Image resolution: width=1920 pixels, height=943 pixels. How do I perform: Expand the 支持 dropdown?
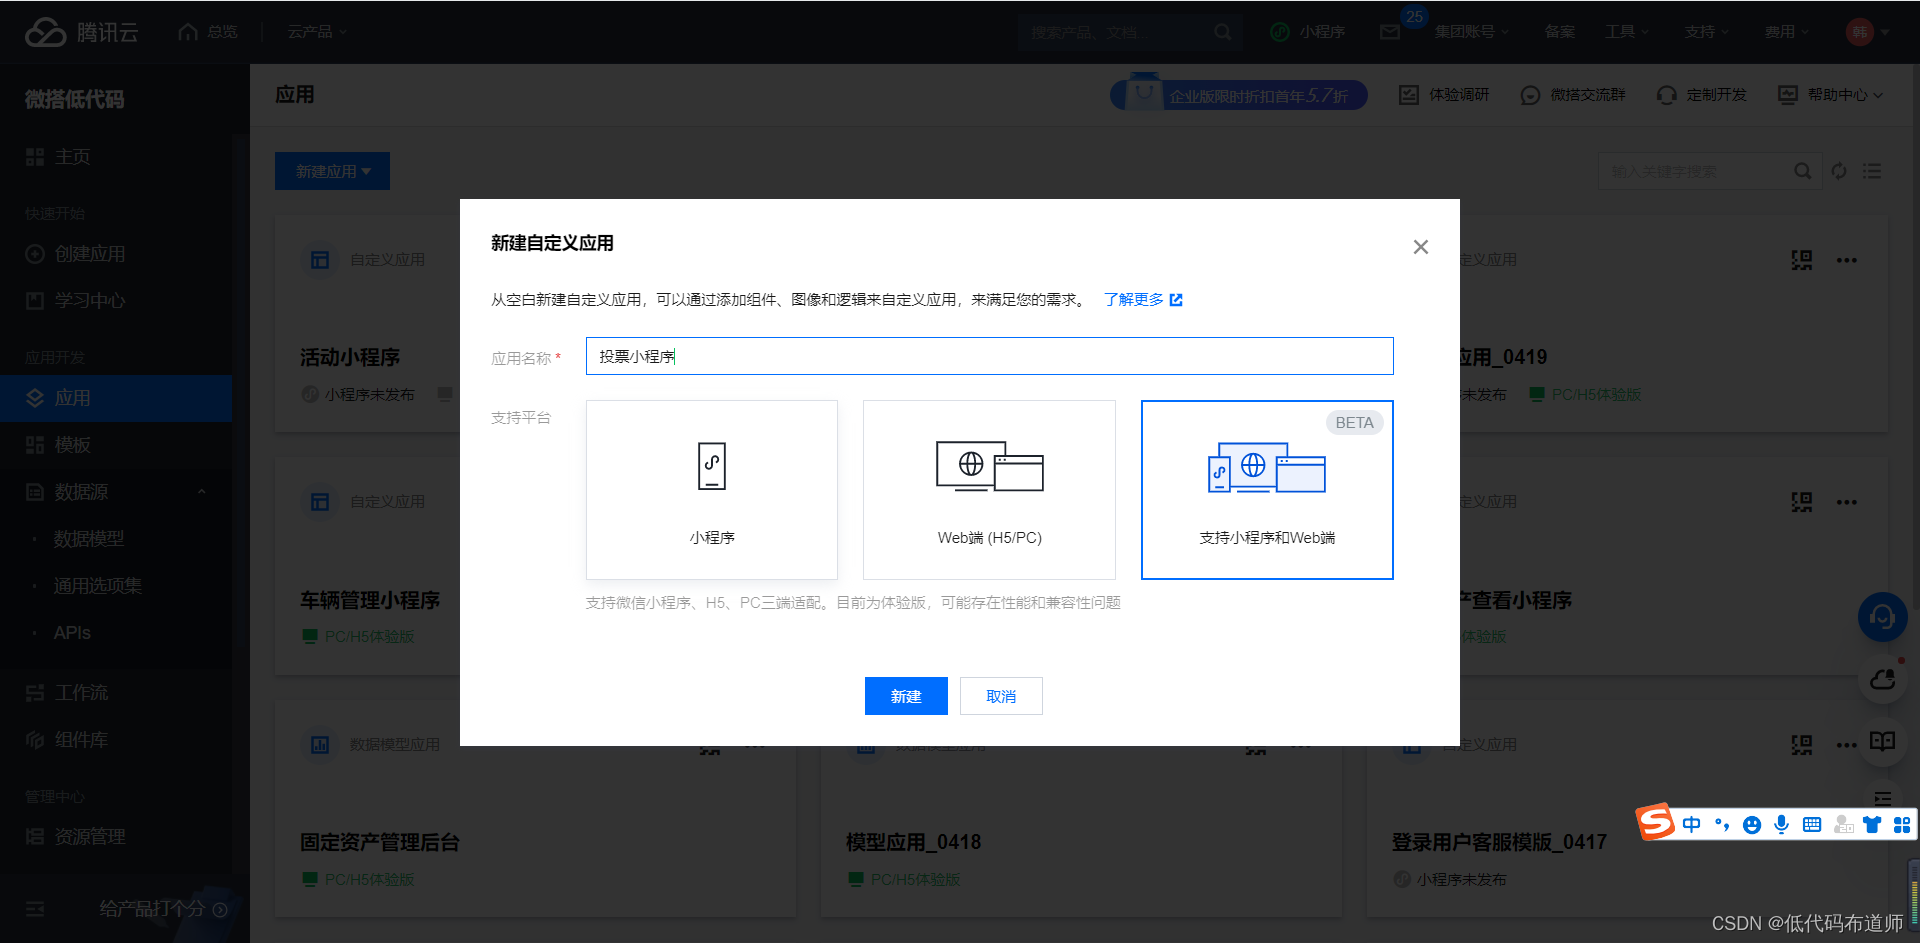(1706, 32)
